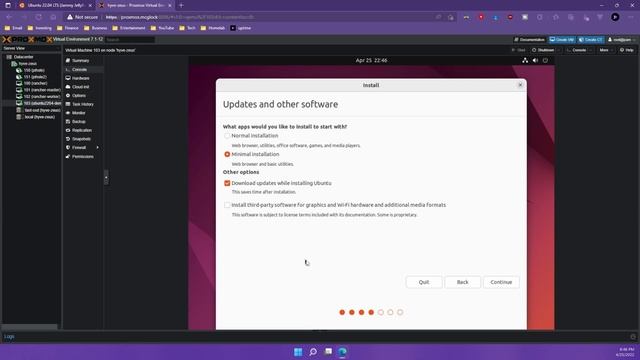Screen dimensions: 640x360
Task: Open the Documentation button
Action: point(529,40)
